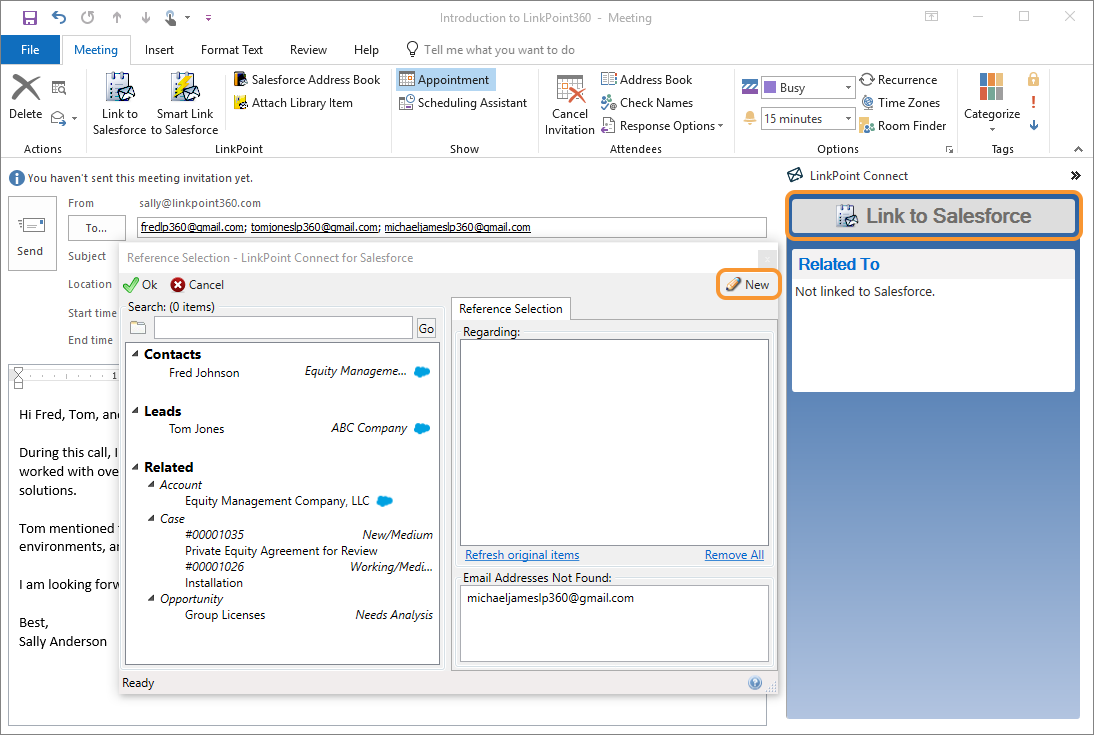Viewport: 1094px width, 735px height.
Task: Collapse the Contacts group
Action: click(x=135, y=354)
